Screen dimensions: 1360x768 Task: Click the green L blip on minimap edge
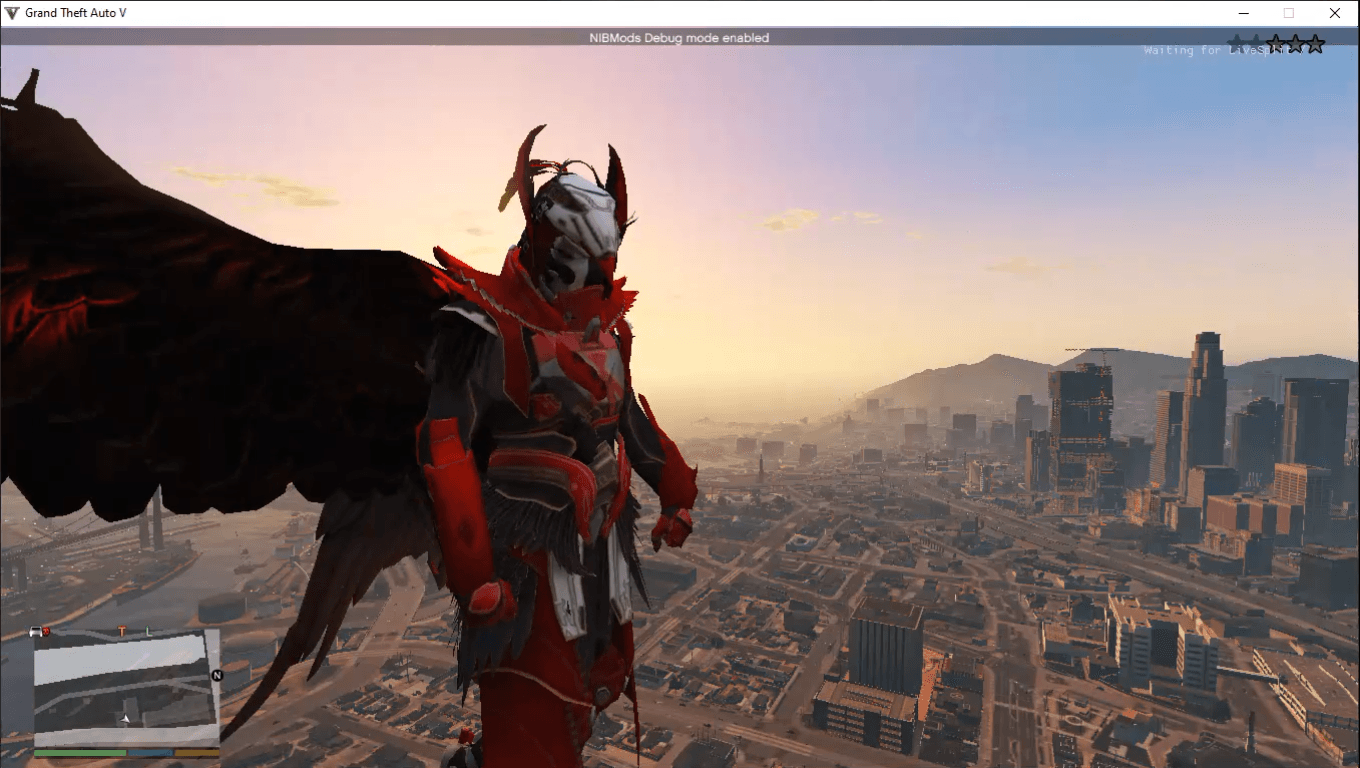pyautogui.click(x=148, y=631)
